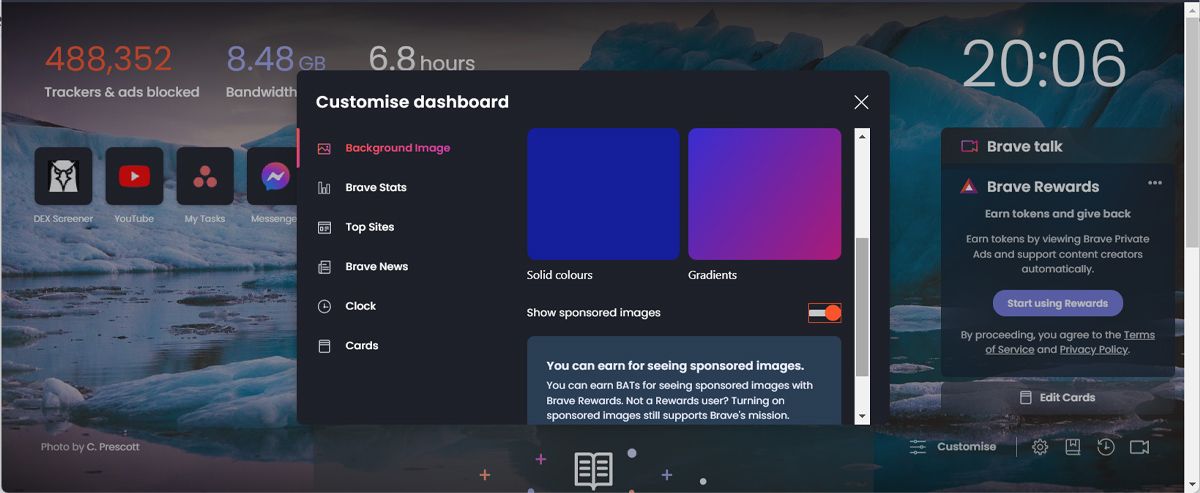1200x493 pixels.
Task: Click the Gradients label
Action: click(712, 275)
